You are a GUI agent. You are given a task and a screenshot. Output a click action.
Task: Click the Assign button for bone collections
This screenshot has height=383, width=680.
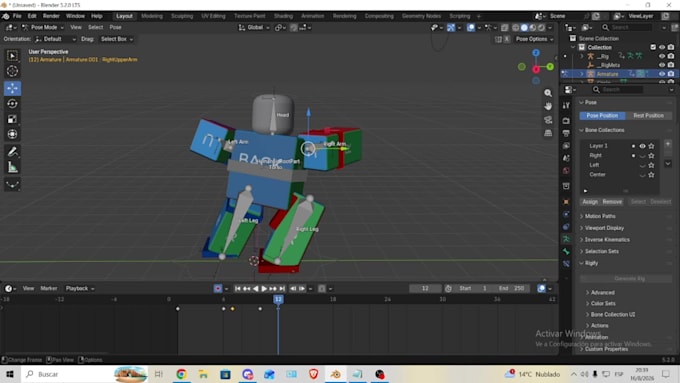point(590,202)
